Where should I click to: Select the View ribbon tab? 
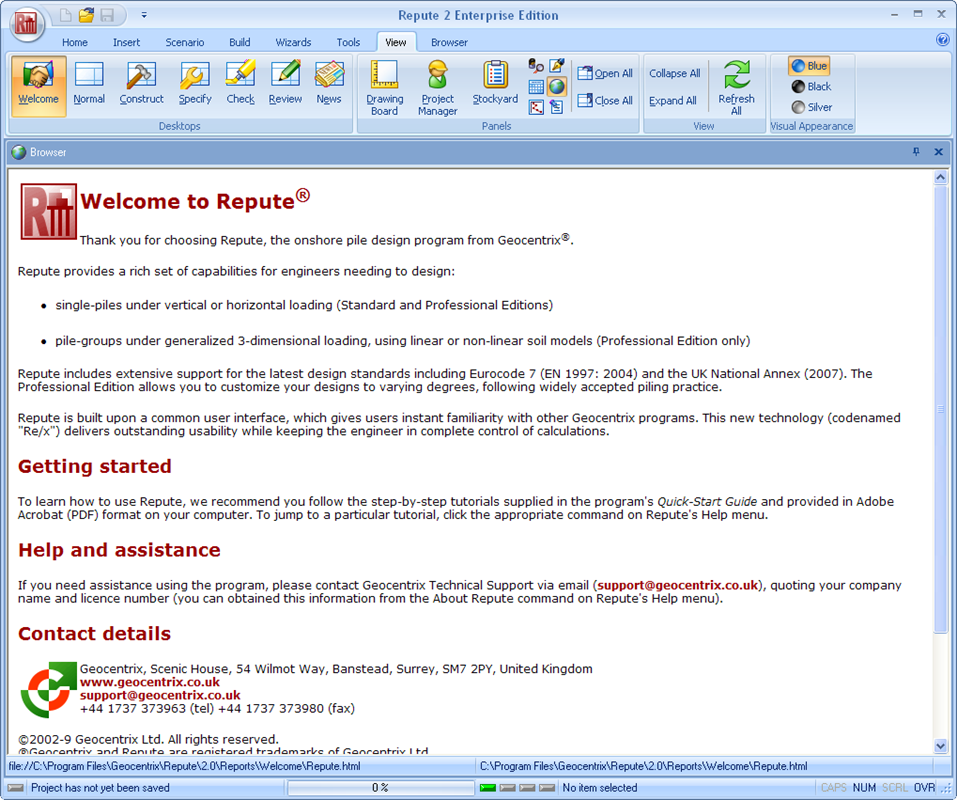tap(395, 42)
